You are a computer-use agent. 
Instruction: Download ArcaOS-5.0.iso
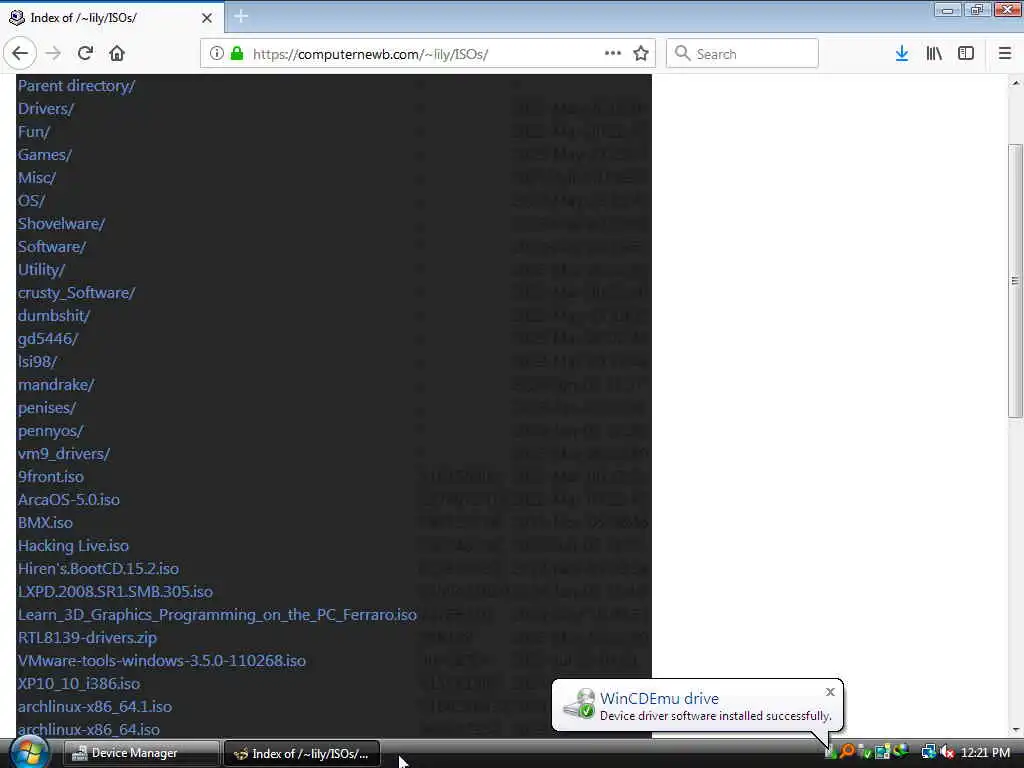(69, 500)
